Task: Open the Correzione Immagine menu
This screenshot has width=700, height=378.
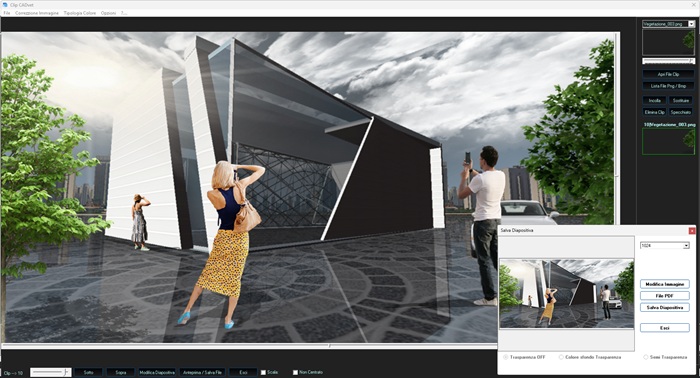Action: [37, 13]
